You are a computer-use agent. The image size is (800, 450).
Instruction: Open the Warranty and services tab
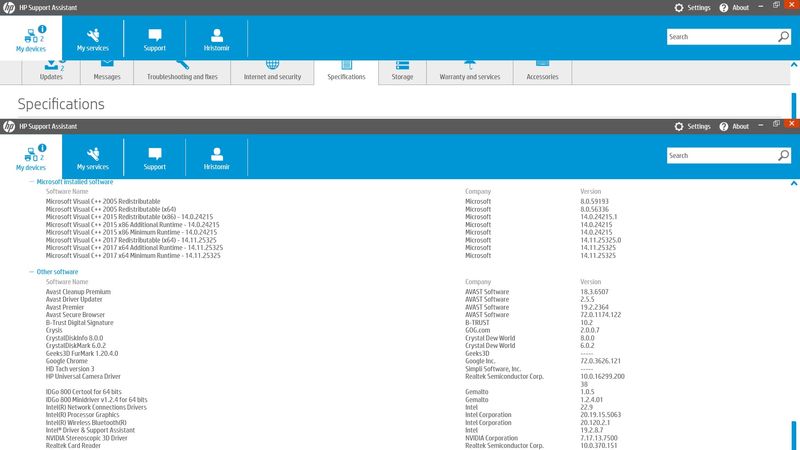(x=470, y=72)
